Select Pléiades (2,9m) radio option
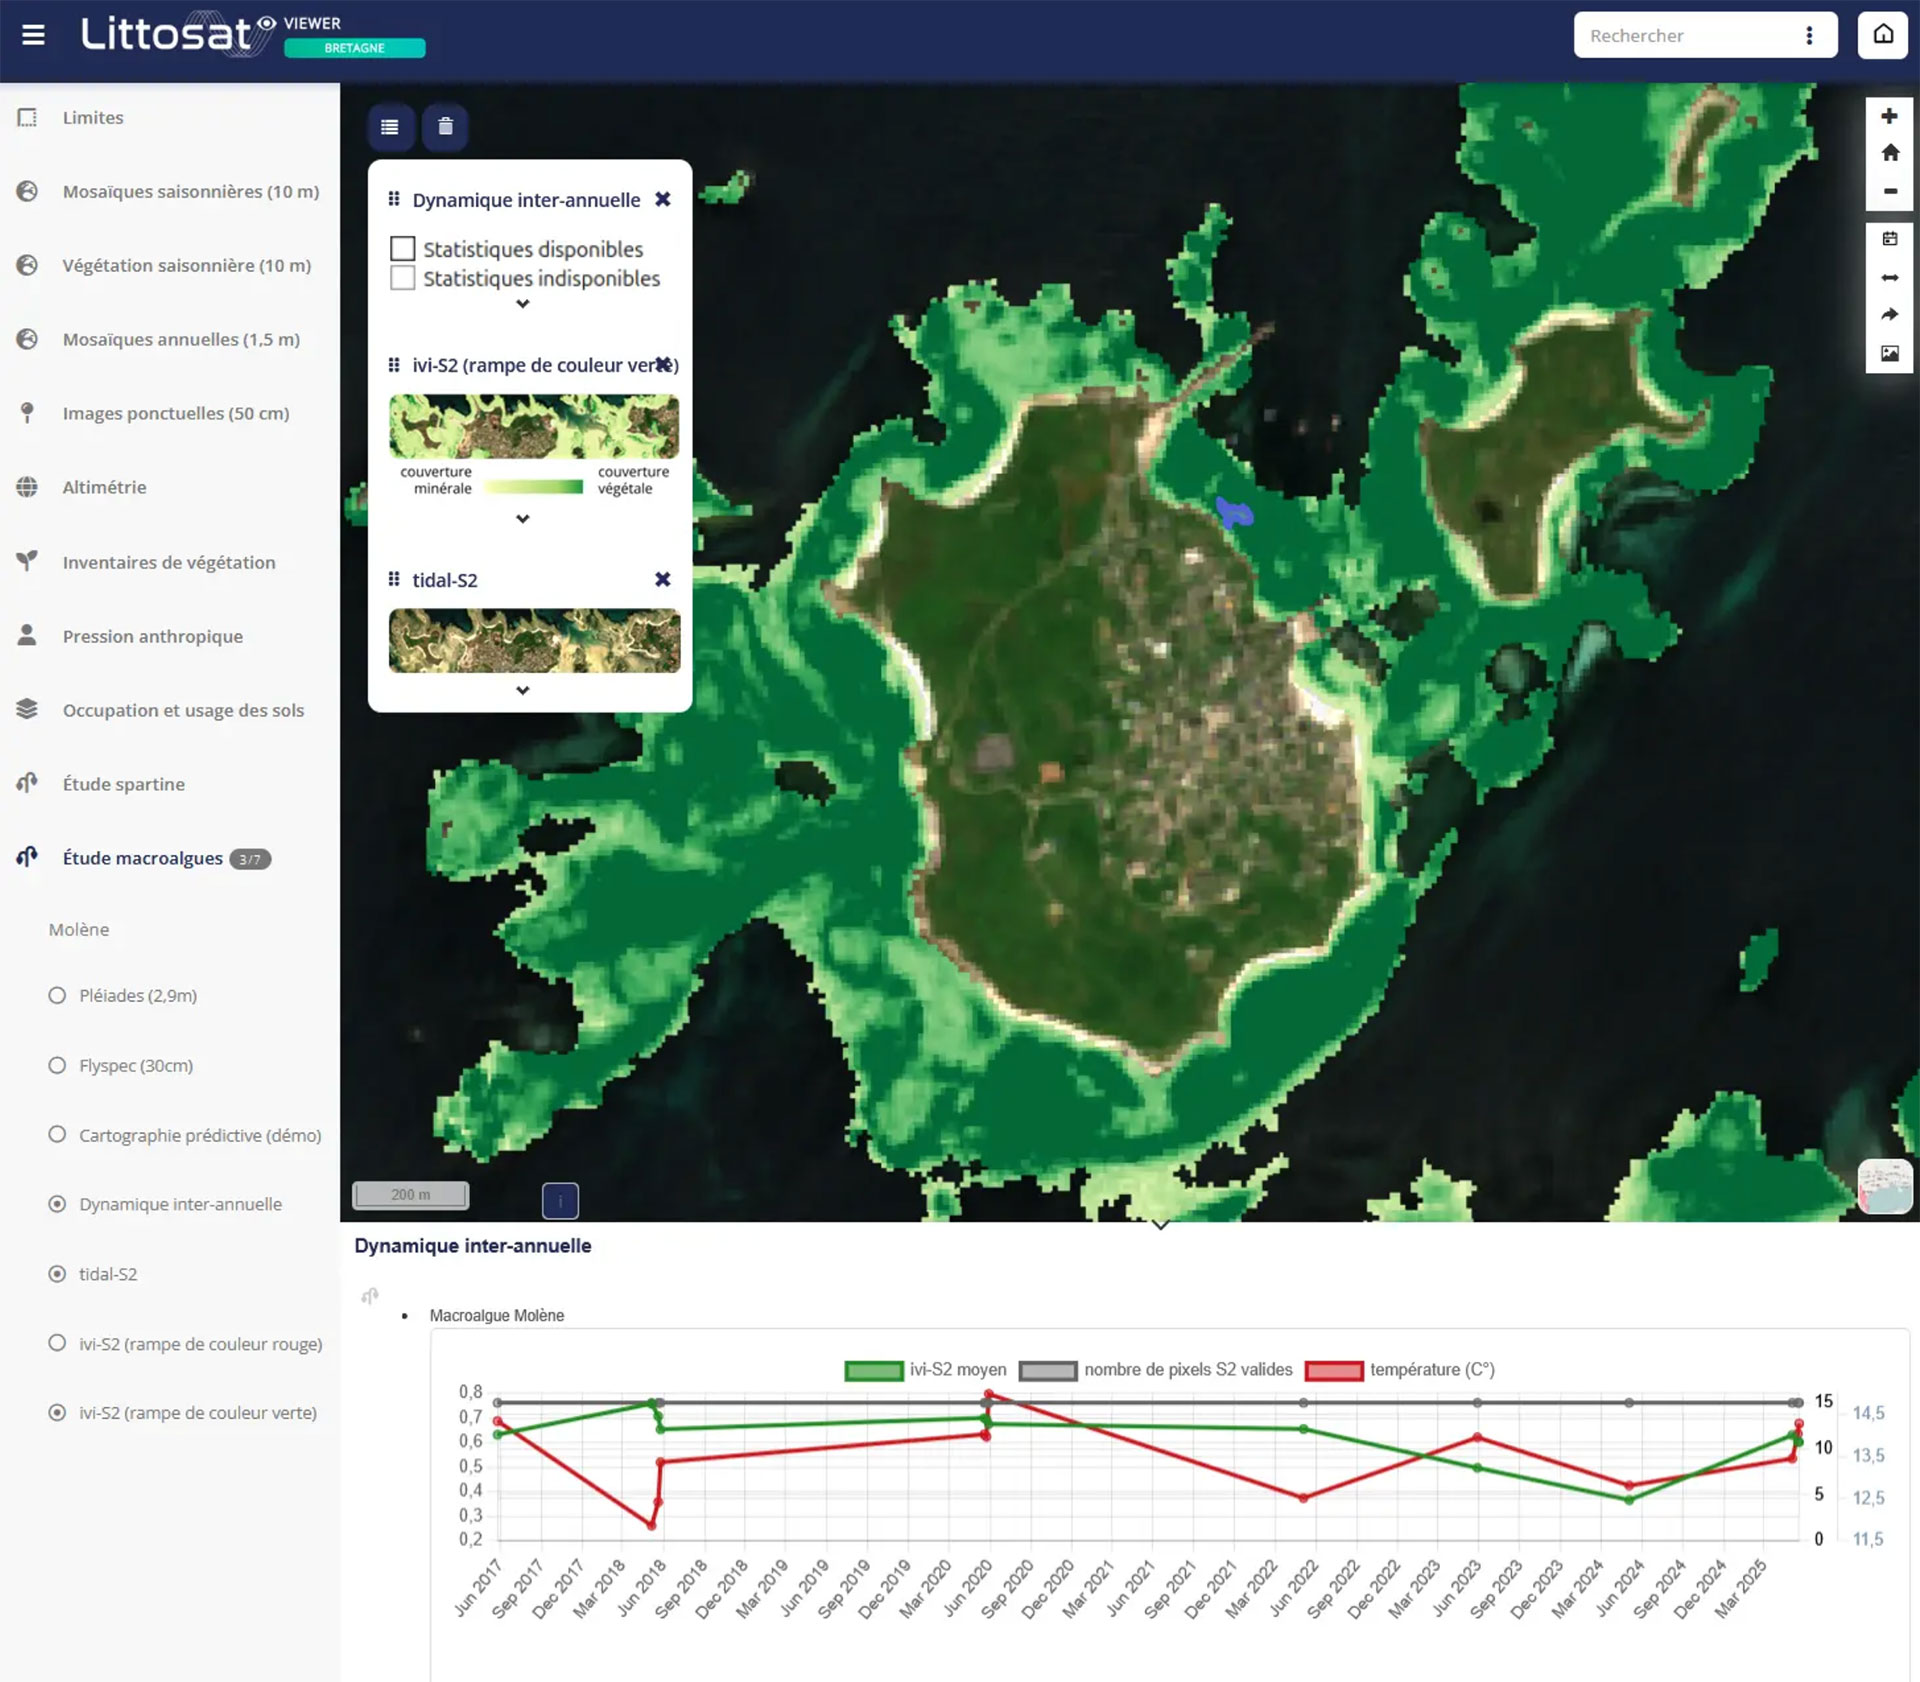 [x=57, y=996]
